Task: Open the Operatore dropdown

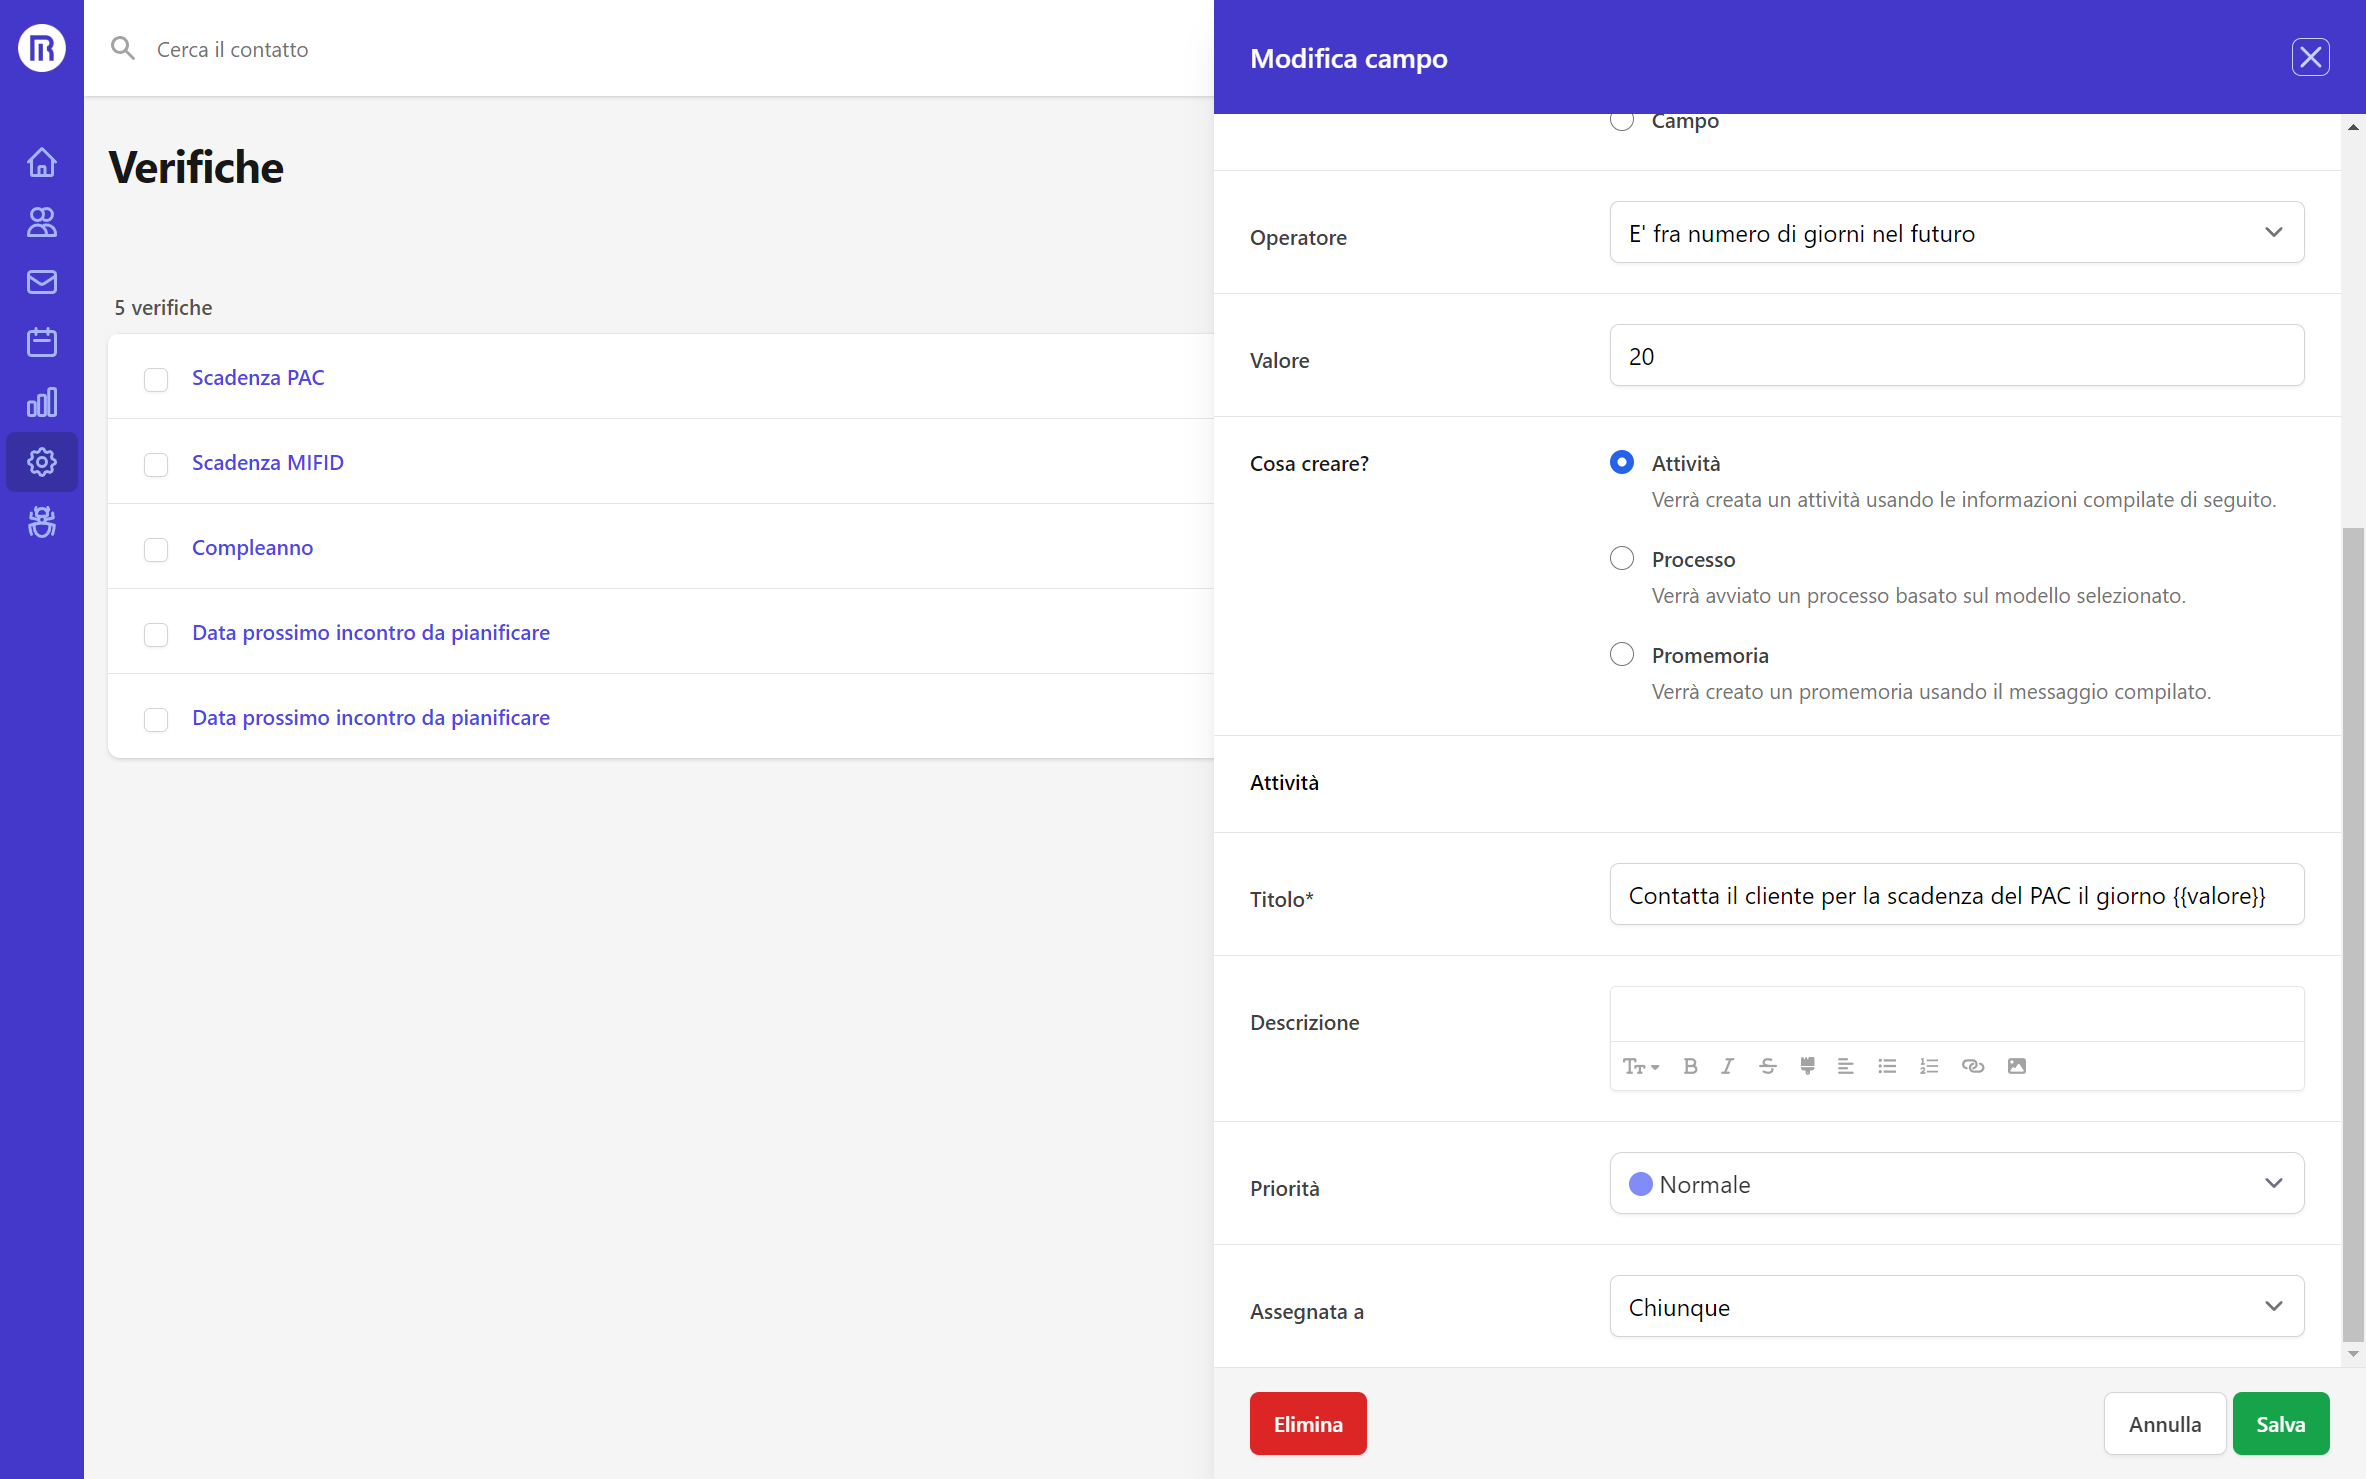Action: pyautogui.click(x=1956, y=232)
